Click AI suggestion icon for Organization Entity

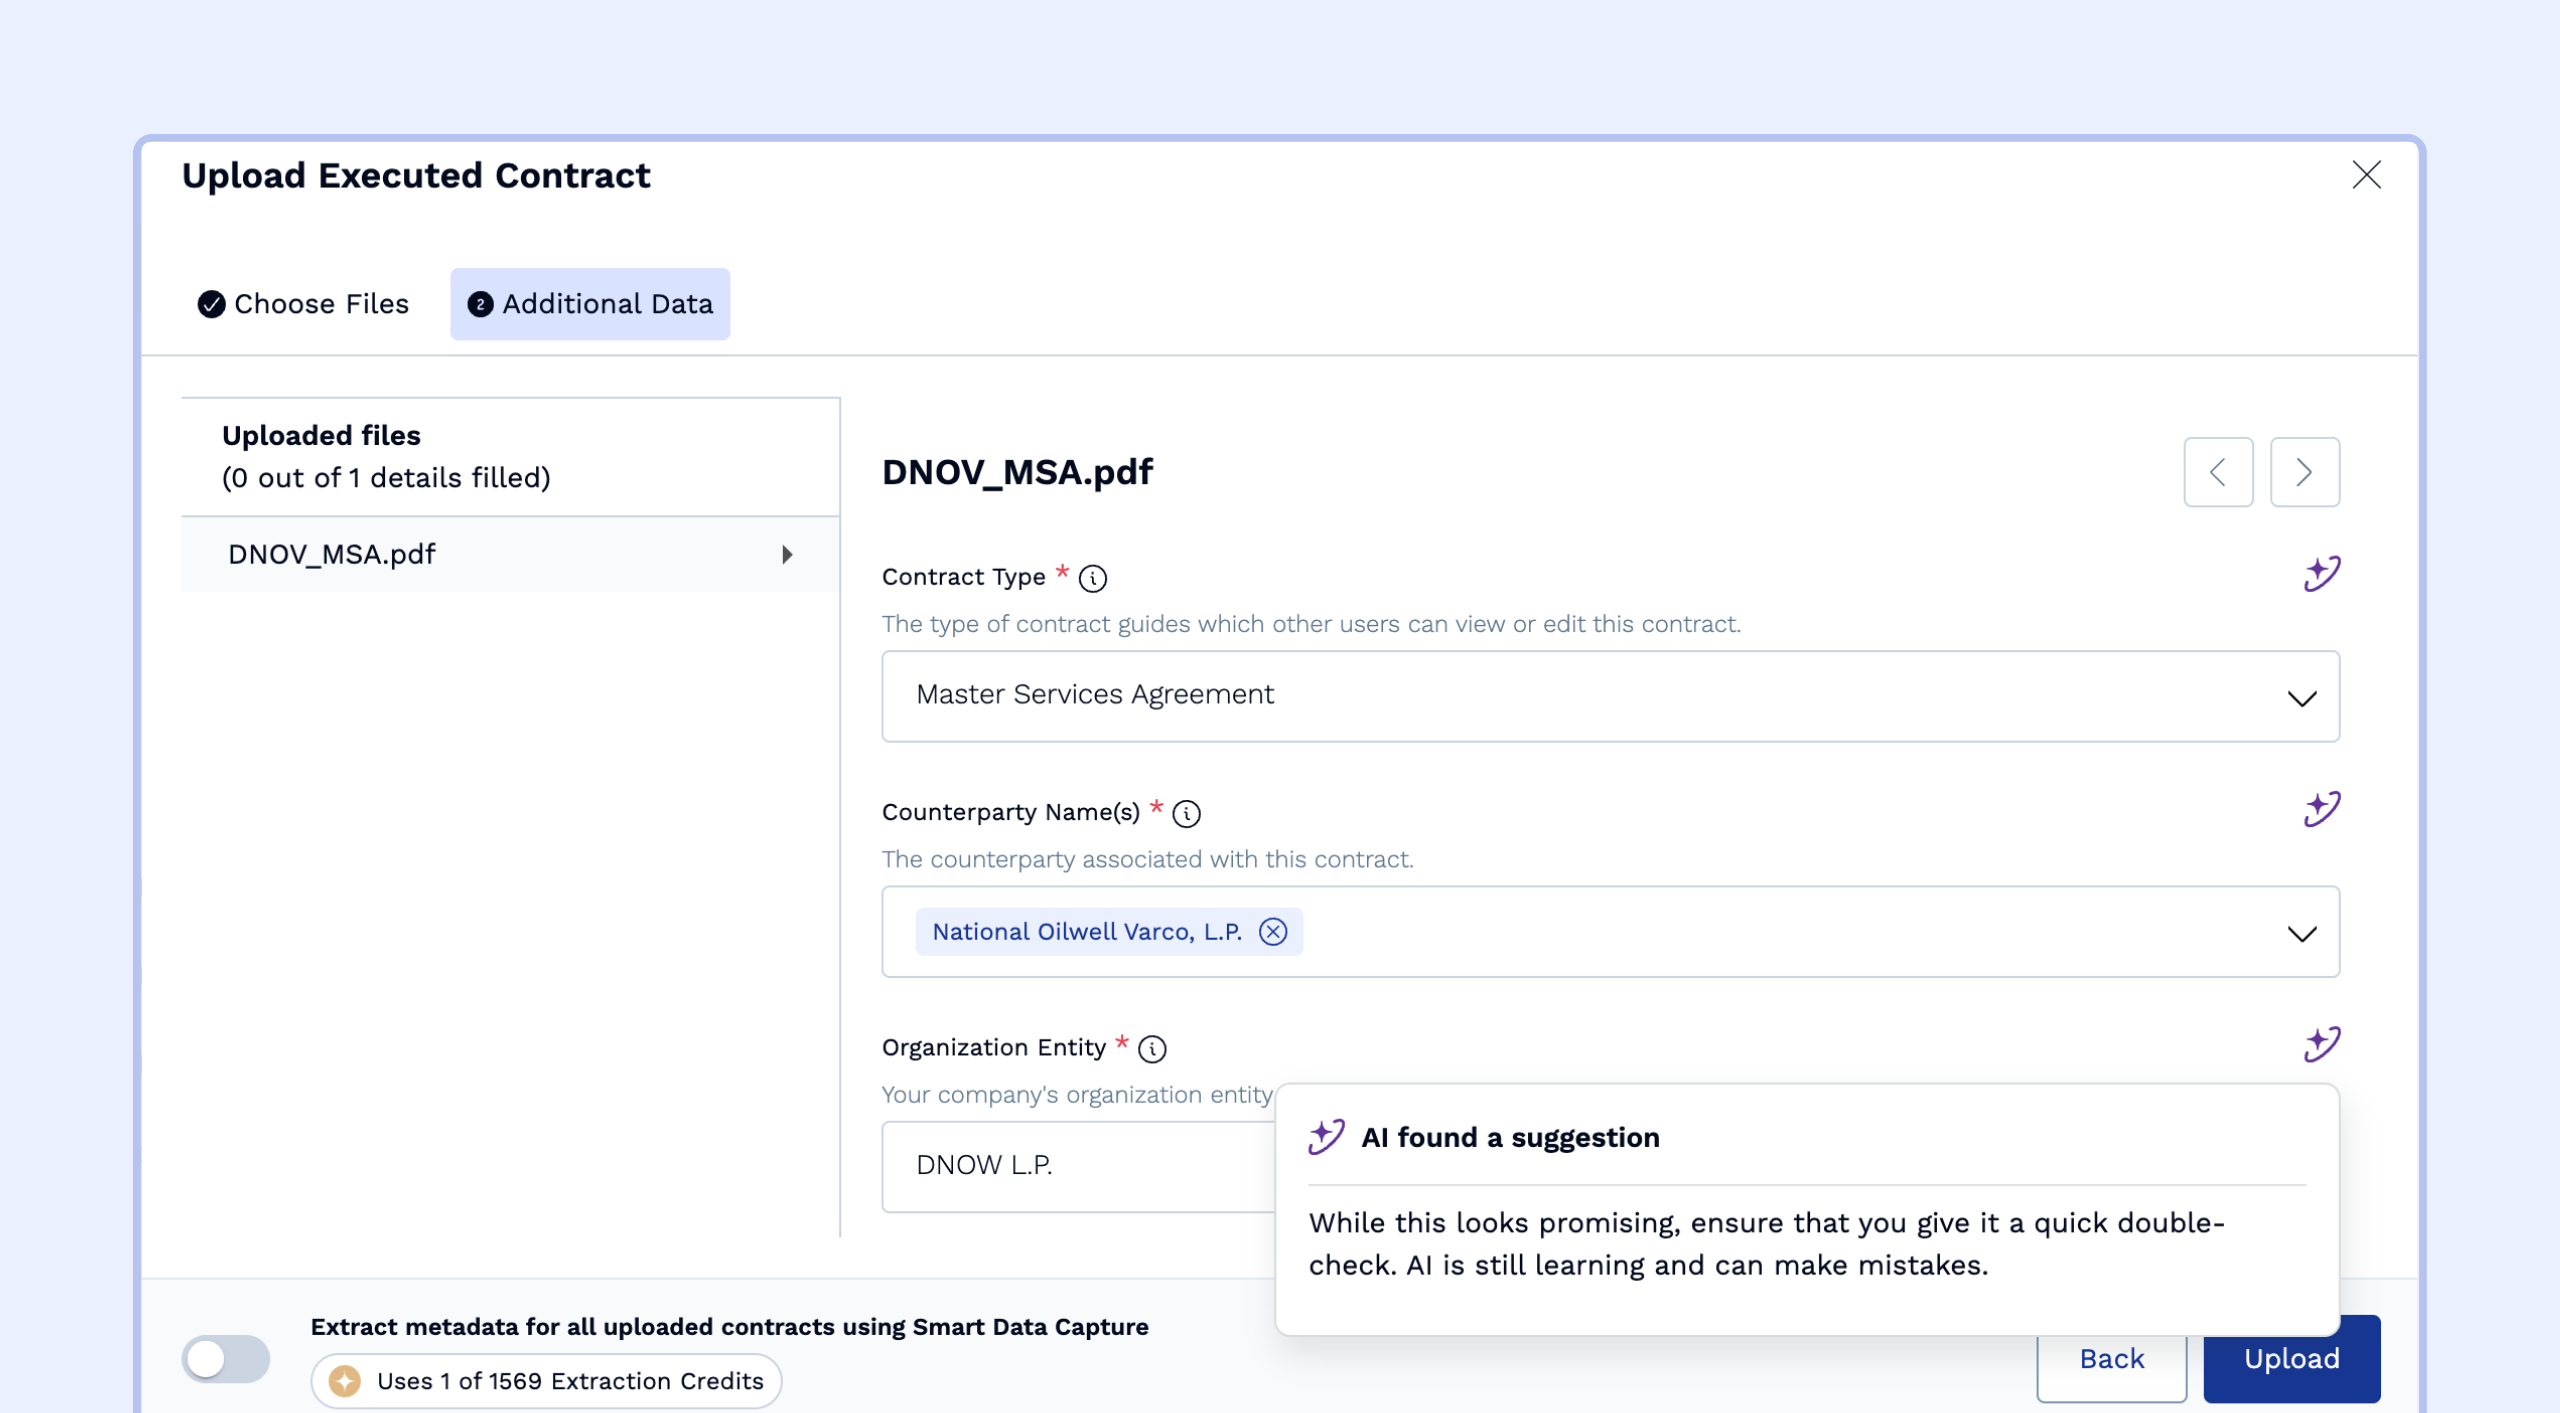pos(2321,1044)
